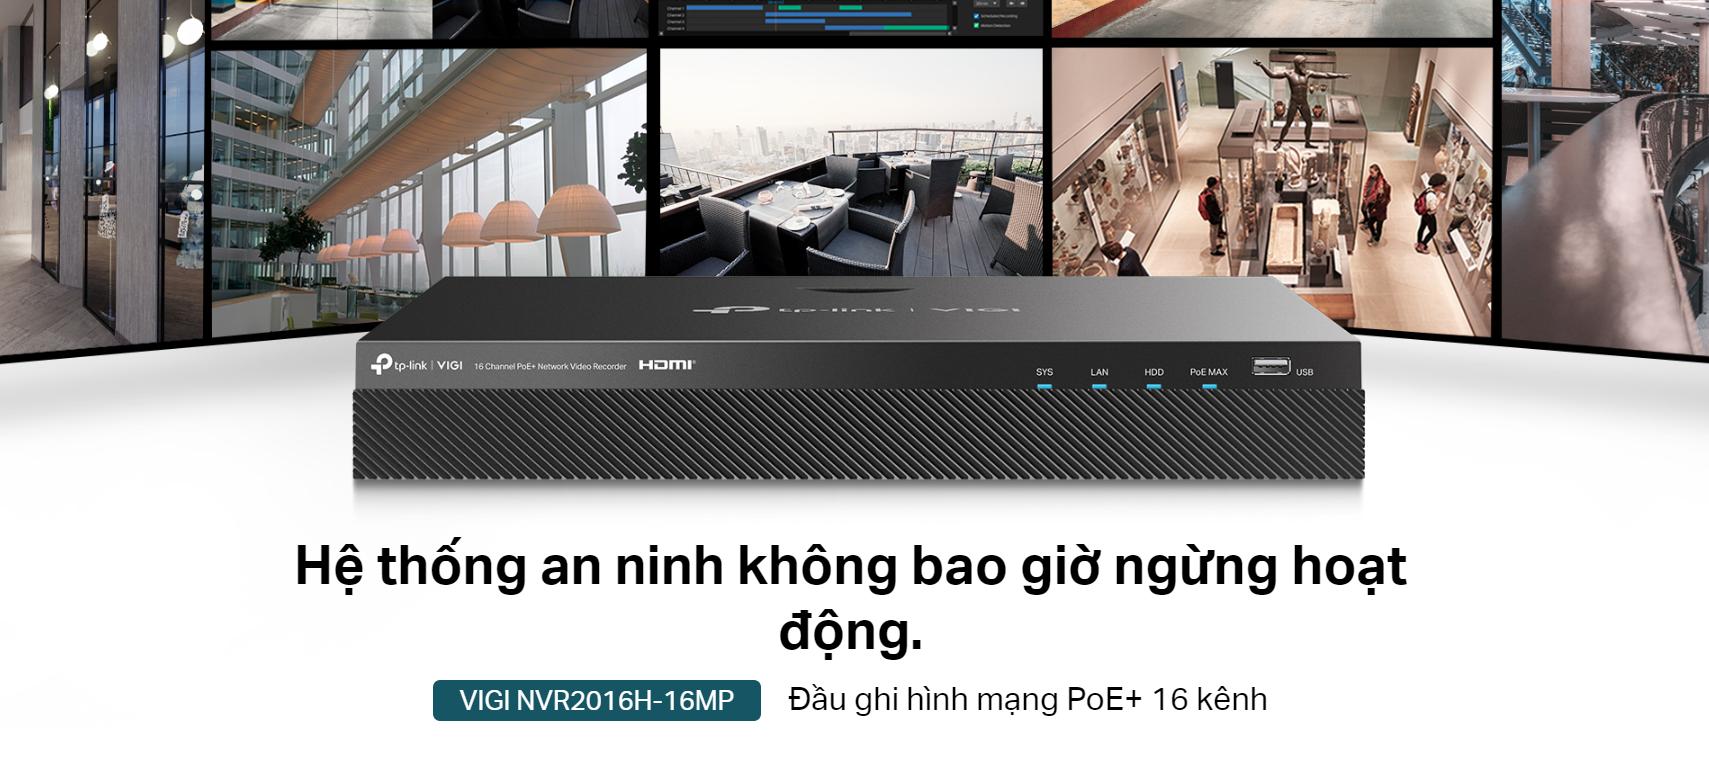Click the "16 Channel PoE+ Network Video Recorder" label
1709x760 pixels.
550,367
